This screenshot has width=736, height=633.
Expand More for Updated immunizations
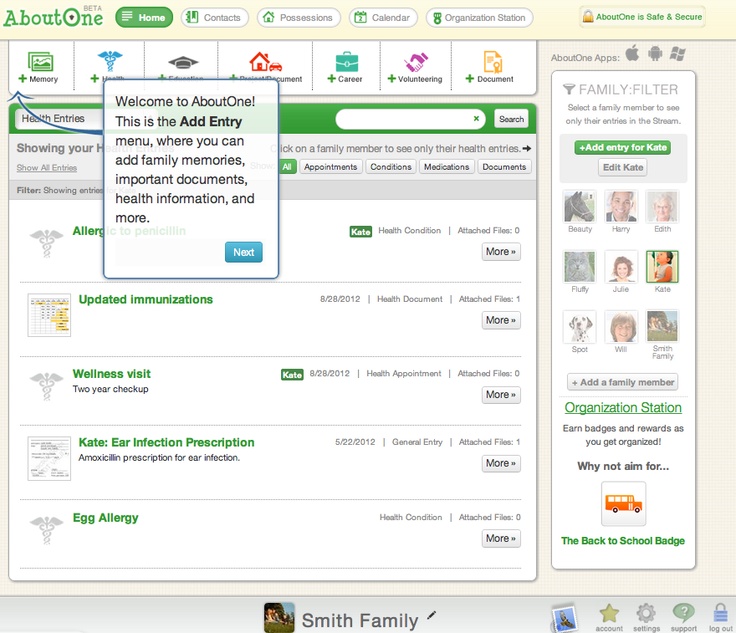coord(501,320)
